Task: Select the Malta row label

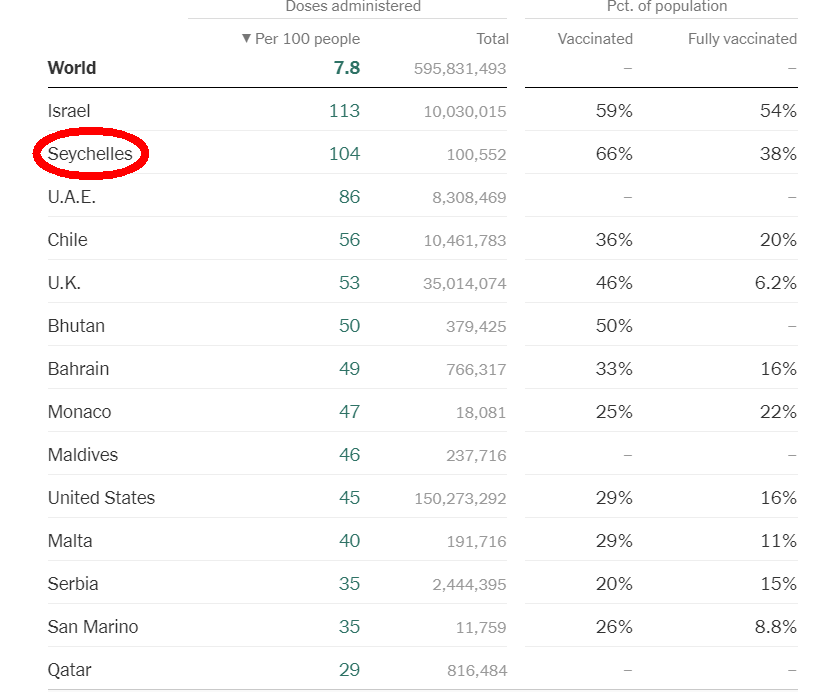Action: click(x=70, y=541)
